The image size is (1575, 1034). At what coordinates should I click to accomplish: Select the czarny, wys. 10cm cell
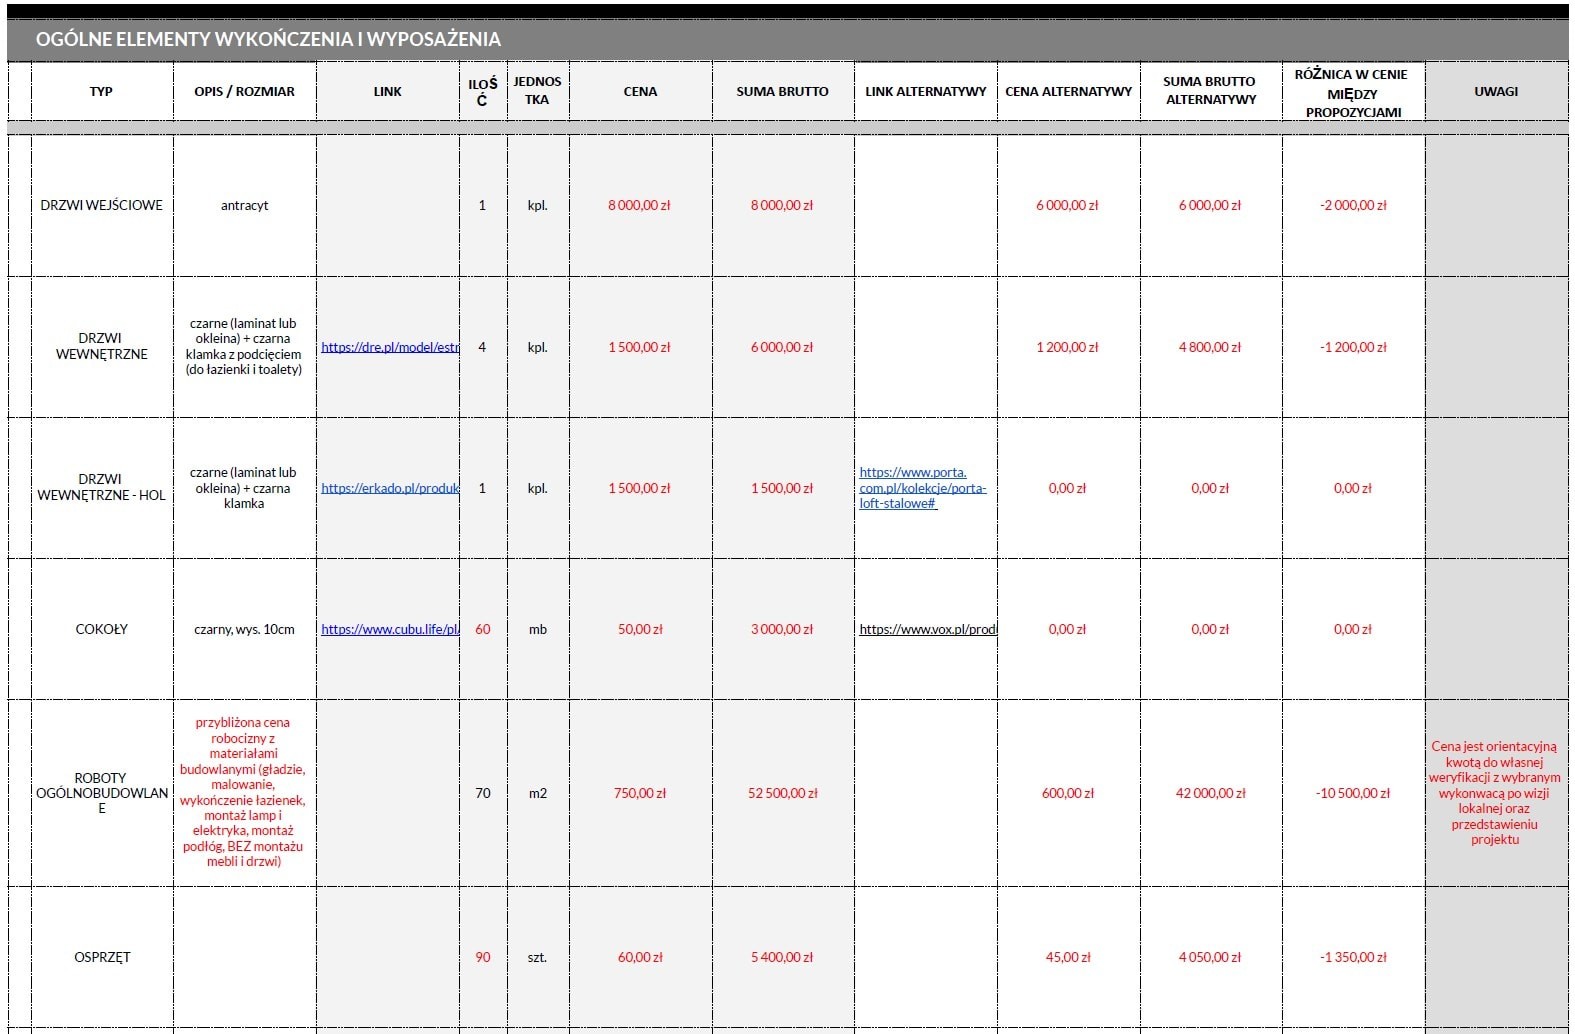click(245, 629)
